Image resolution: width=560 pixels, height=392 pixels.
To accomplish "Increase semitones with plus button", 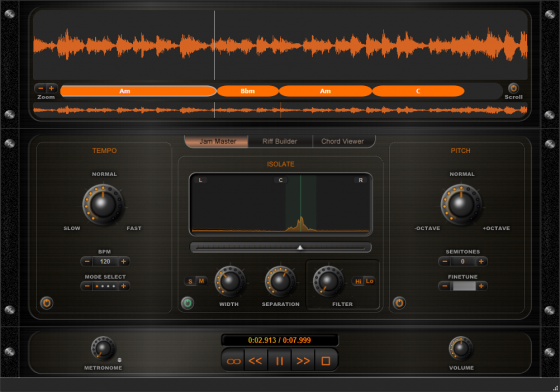I will (x=481, y=262).
